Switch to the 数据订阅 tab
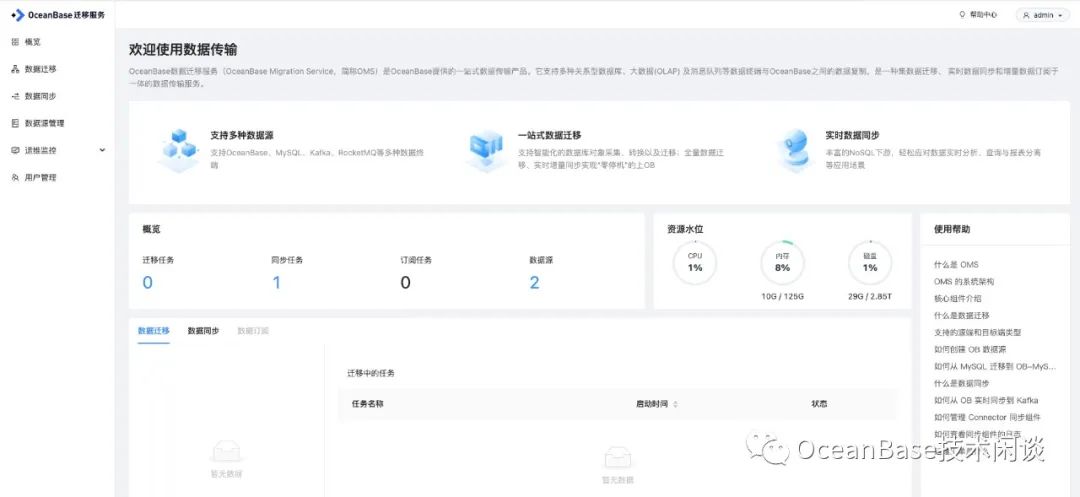Image resolution: width=1080 pixels, height=497 pixels. tap(253, 331)
